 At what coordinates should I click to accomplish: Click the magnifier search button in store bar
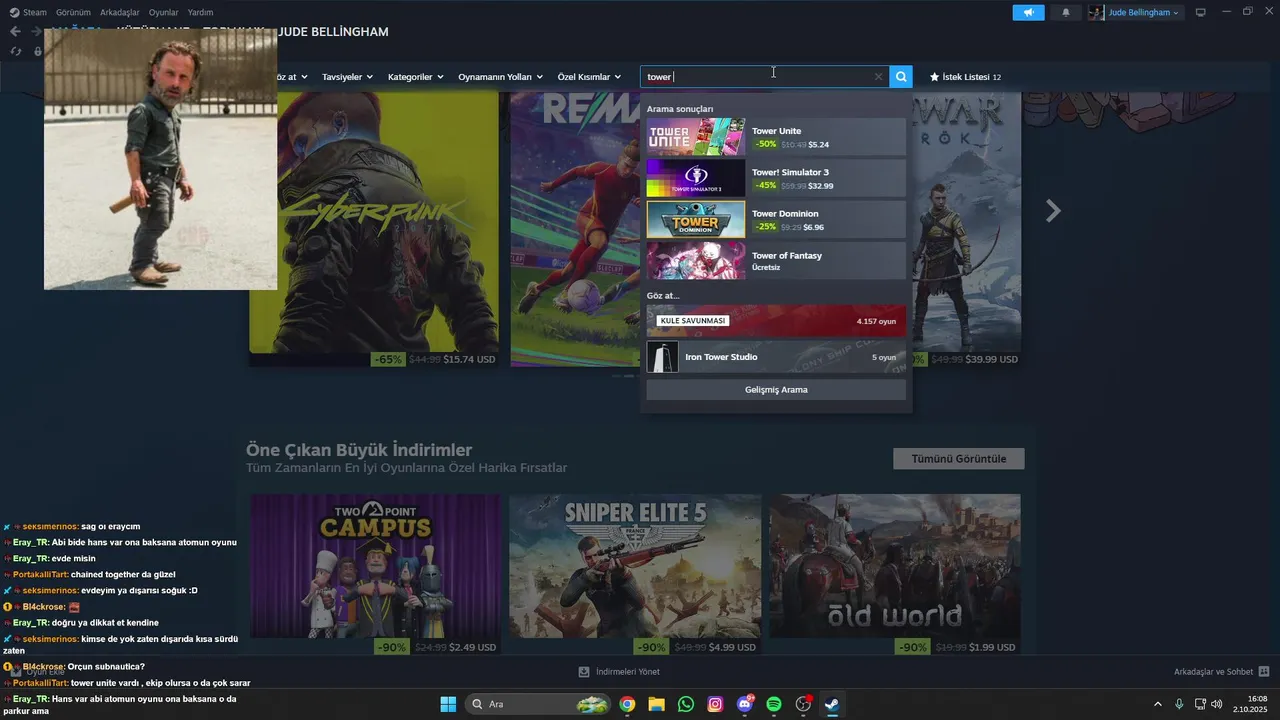coord(901,77)
